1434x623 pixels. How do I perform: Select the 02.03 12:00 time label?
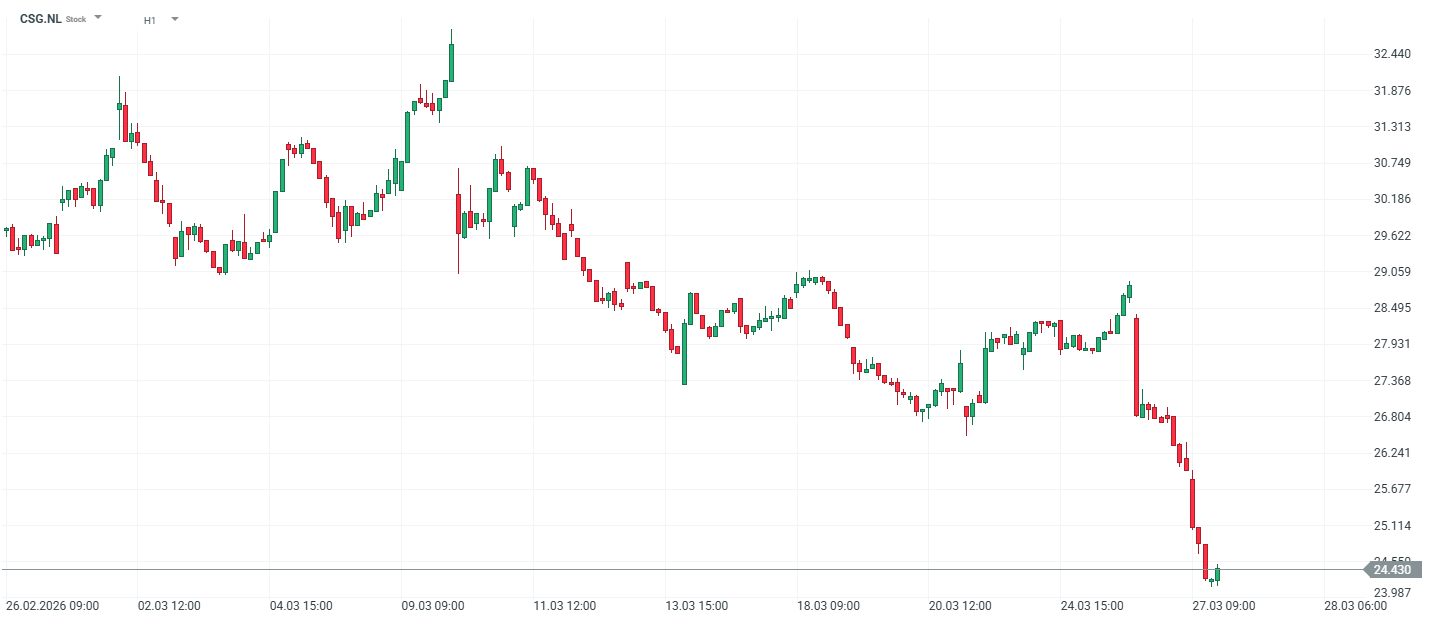(x=170, y=606)
